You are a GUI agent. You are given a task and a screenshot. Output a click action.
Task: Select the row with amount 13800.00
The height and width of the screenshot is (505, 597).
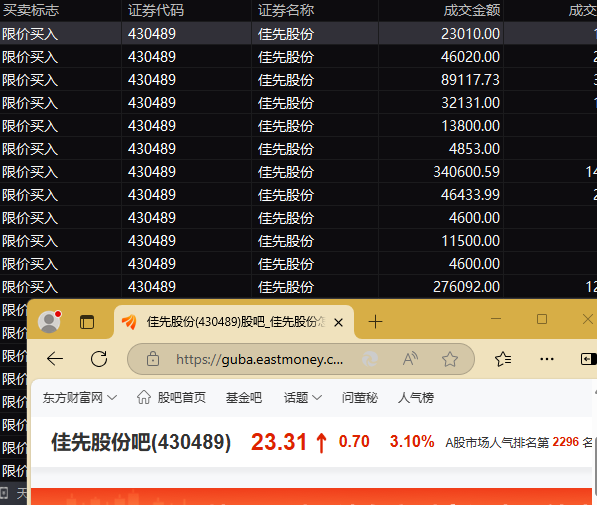tap(298, 126)
